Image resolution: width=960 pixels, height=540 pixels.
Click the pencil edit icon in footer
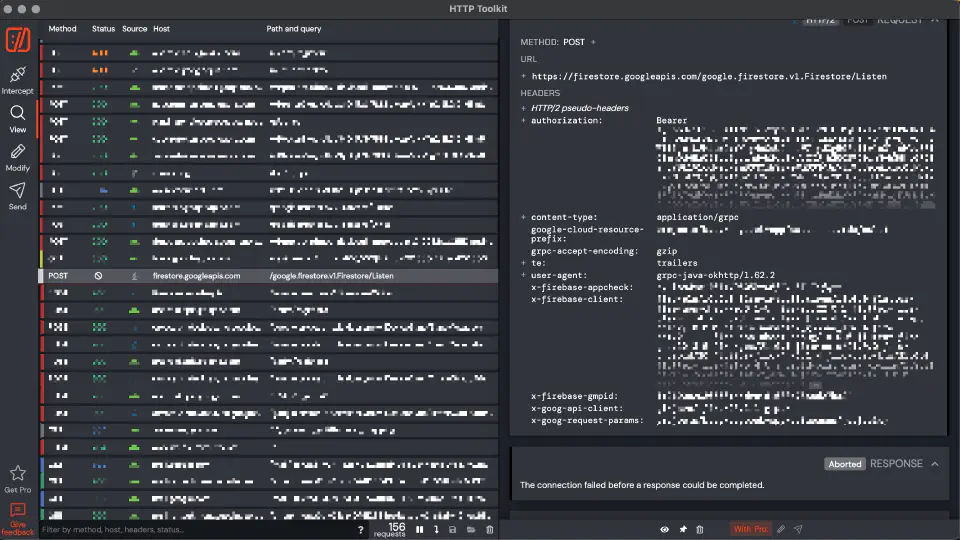pos(781,529)
